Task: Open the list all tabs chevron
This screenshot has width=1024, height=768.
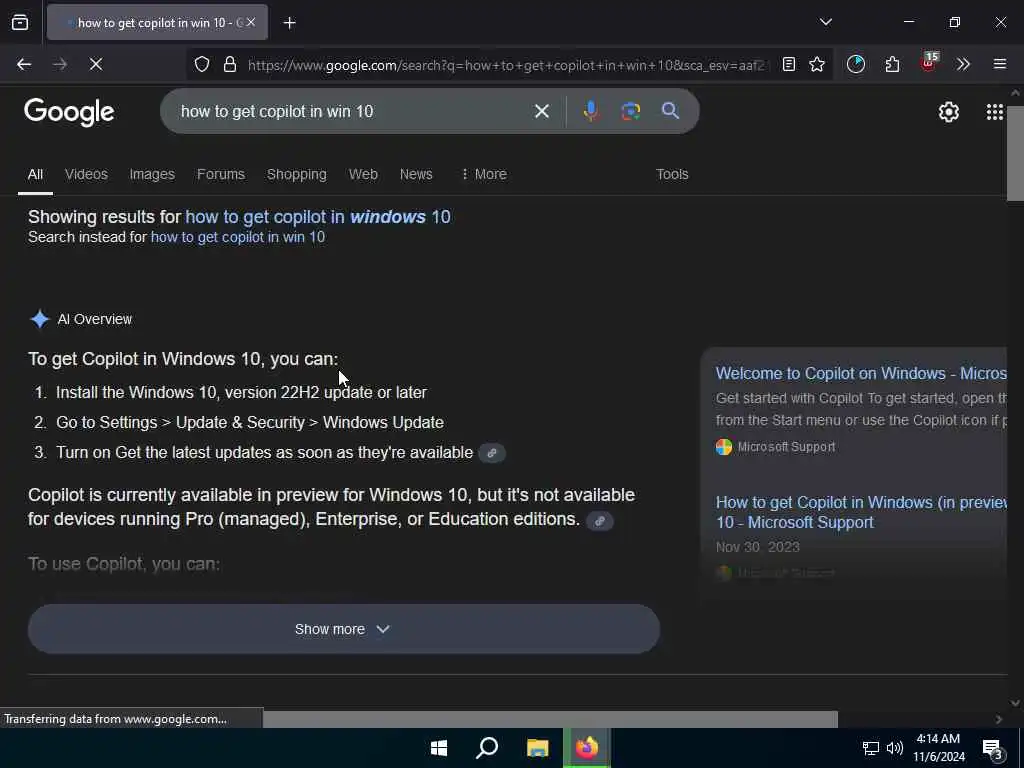Action: [825, 22]
